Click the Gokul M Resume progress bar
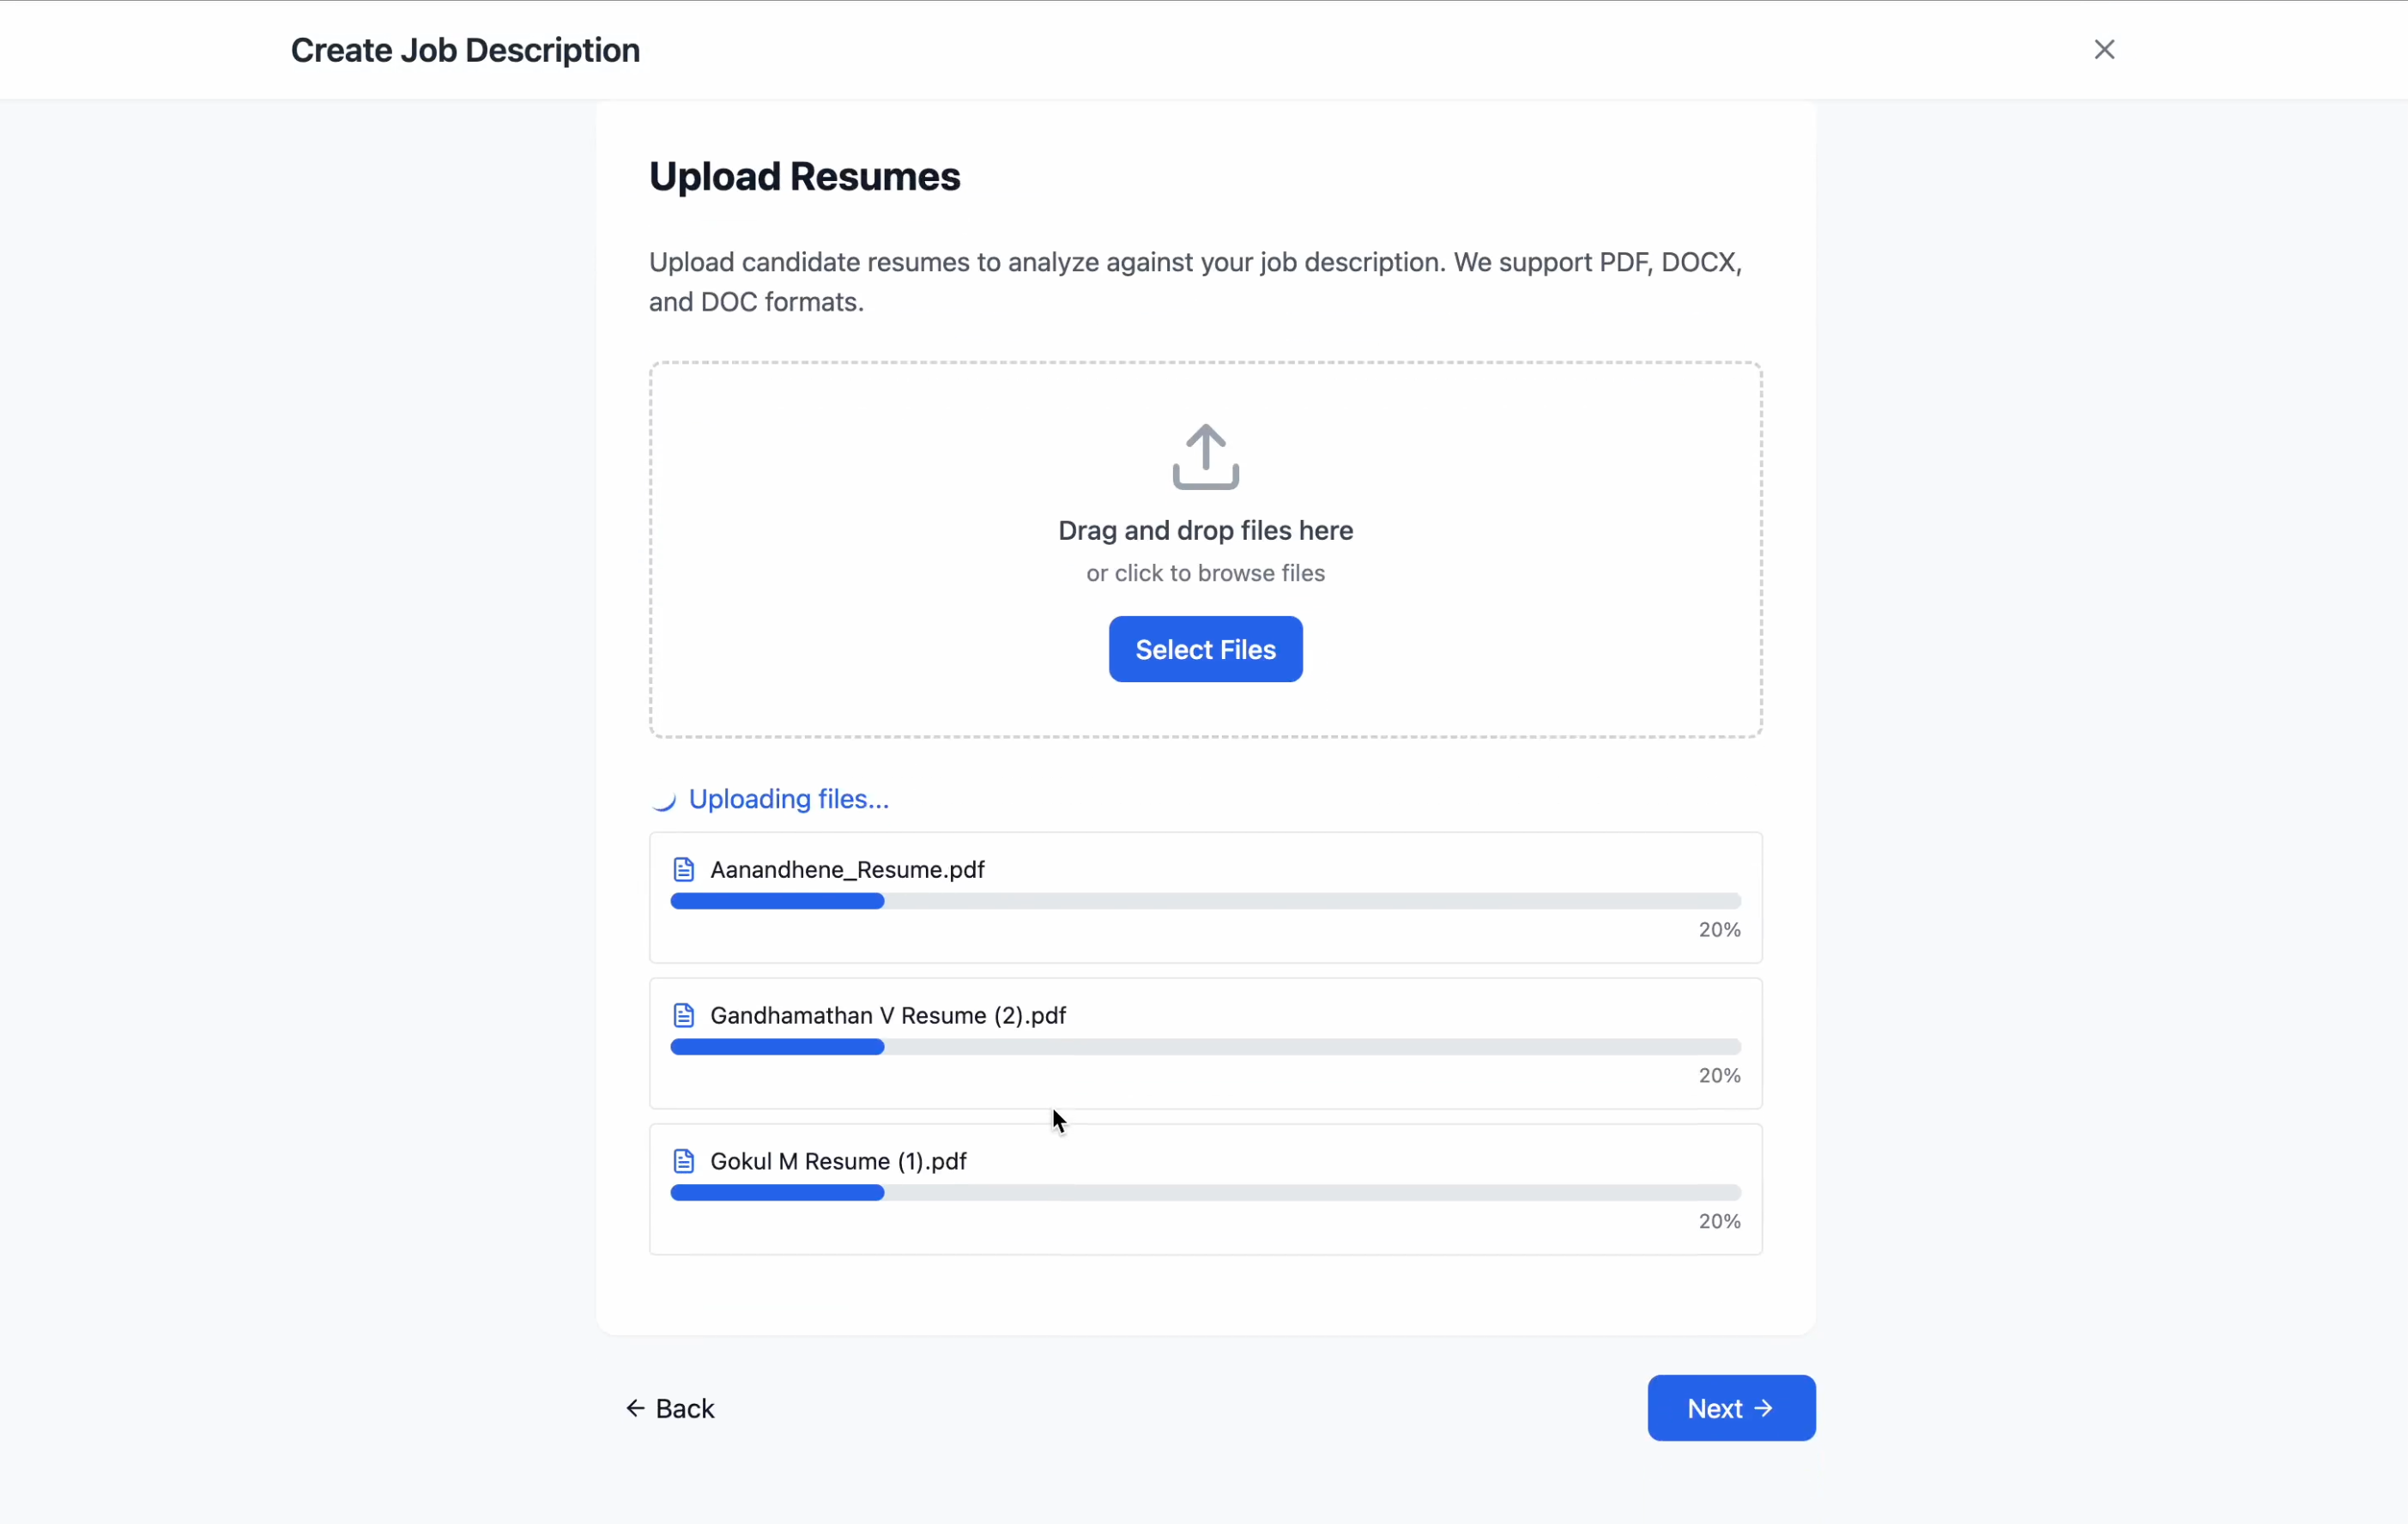 pos(1205,1193)
